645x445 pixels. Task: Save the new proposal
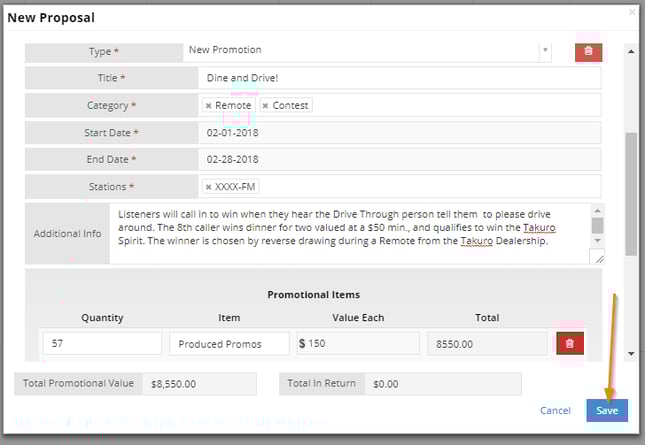point(607,410)
